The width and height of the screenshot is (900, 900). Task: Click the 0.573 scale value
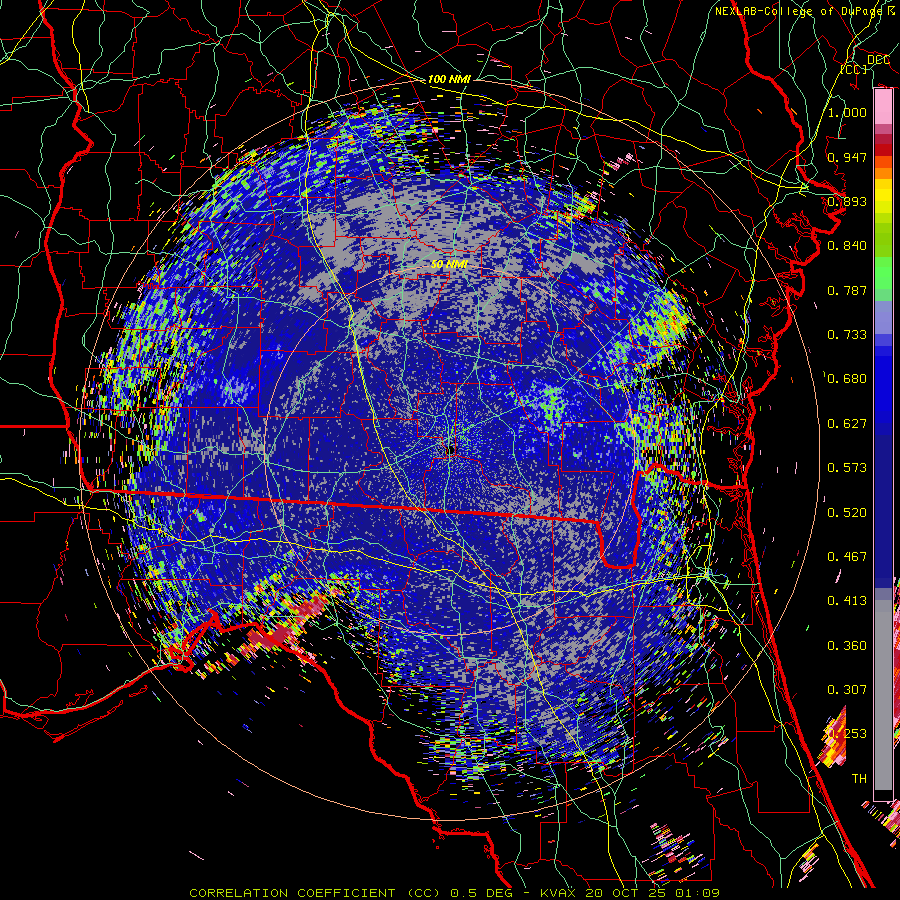pos(847,468)
